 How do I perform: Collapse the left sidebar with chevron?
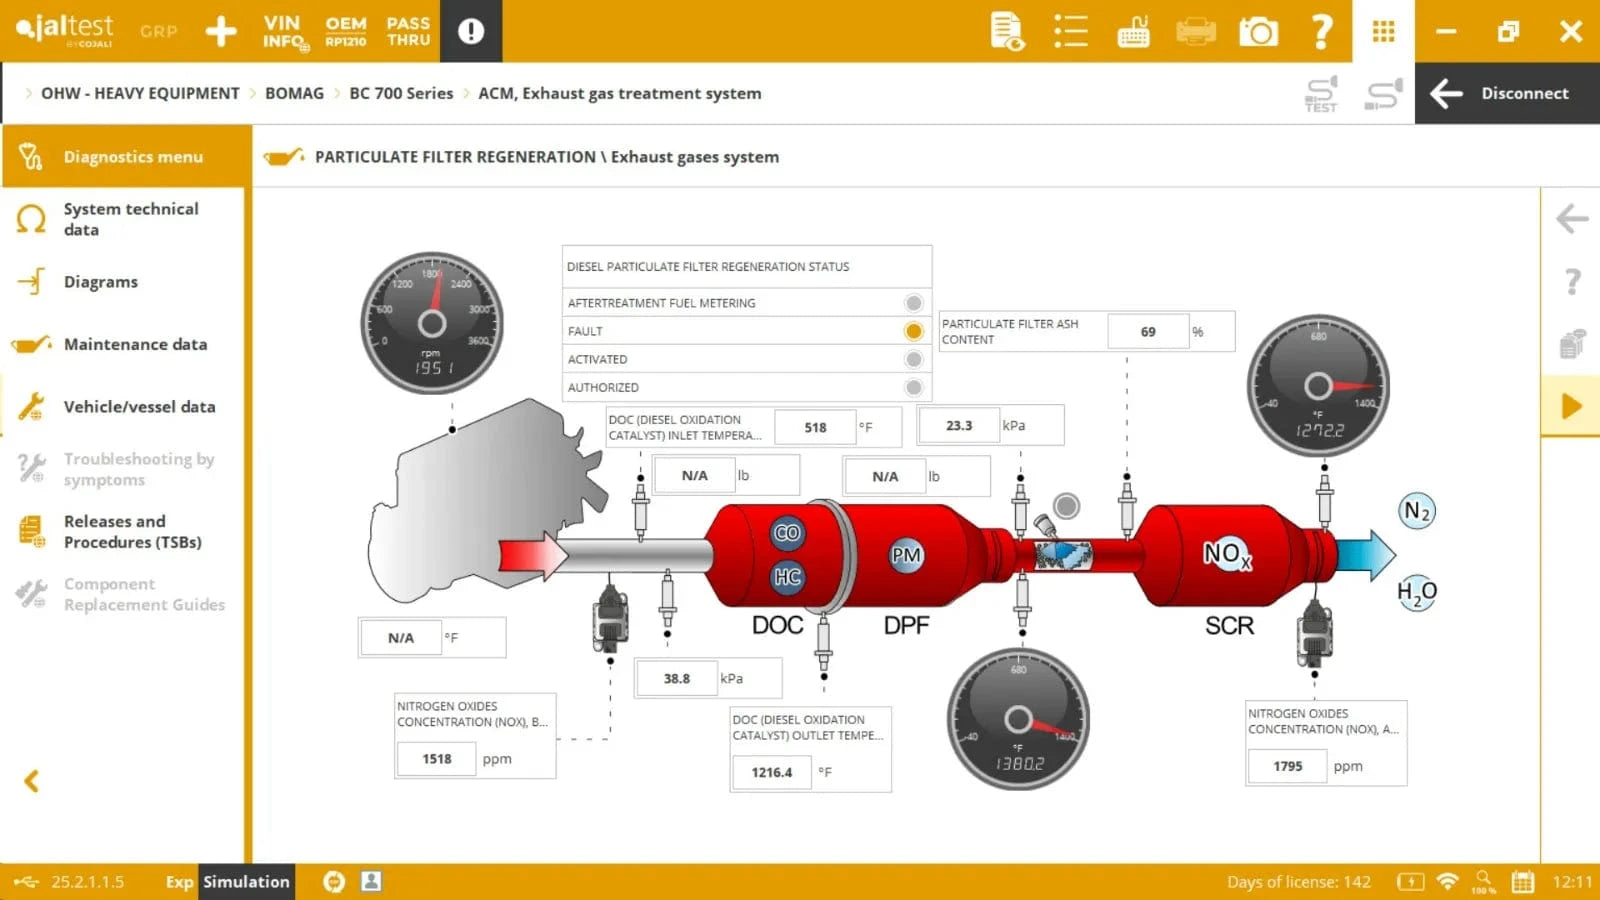32,781
